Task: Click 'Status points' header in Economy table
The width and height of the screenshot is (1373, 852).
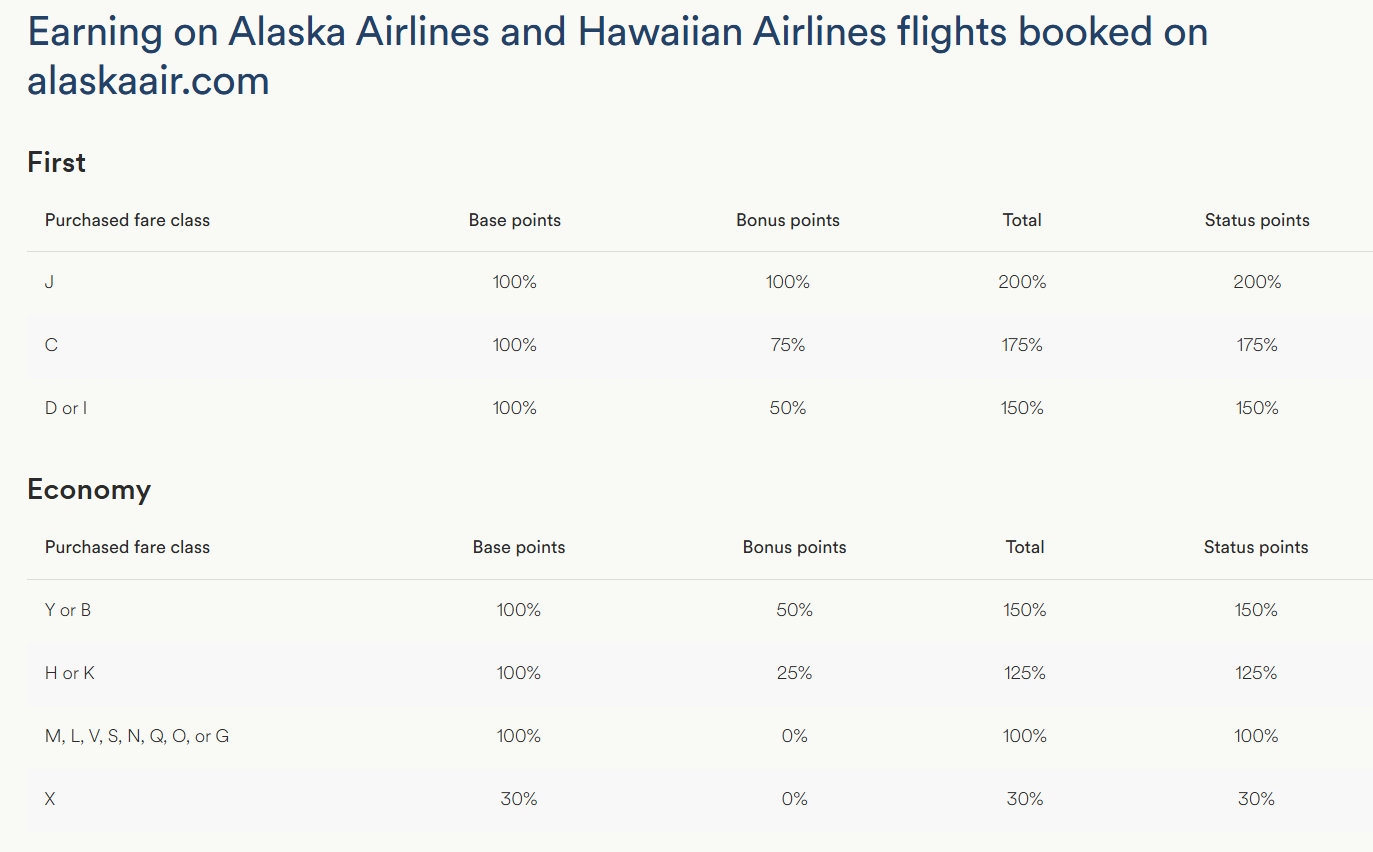Action: (1256, 547)
